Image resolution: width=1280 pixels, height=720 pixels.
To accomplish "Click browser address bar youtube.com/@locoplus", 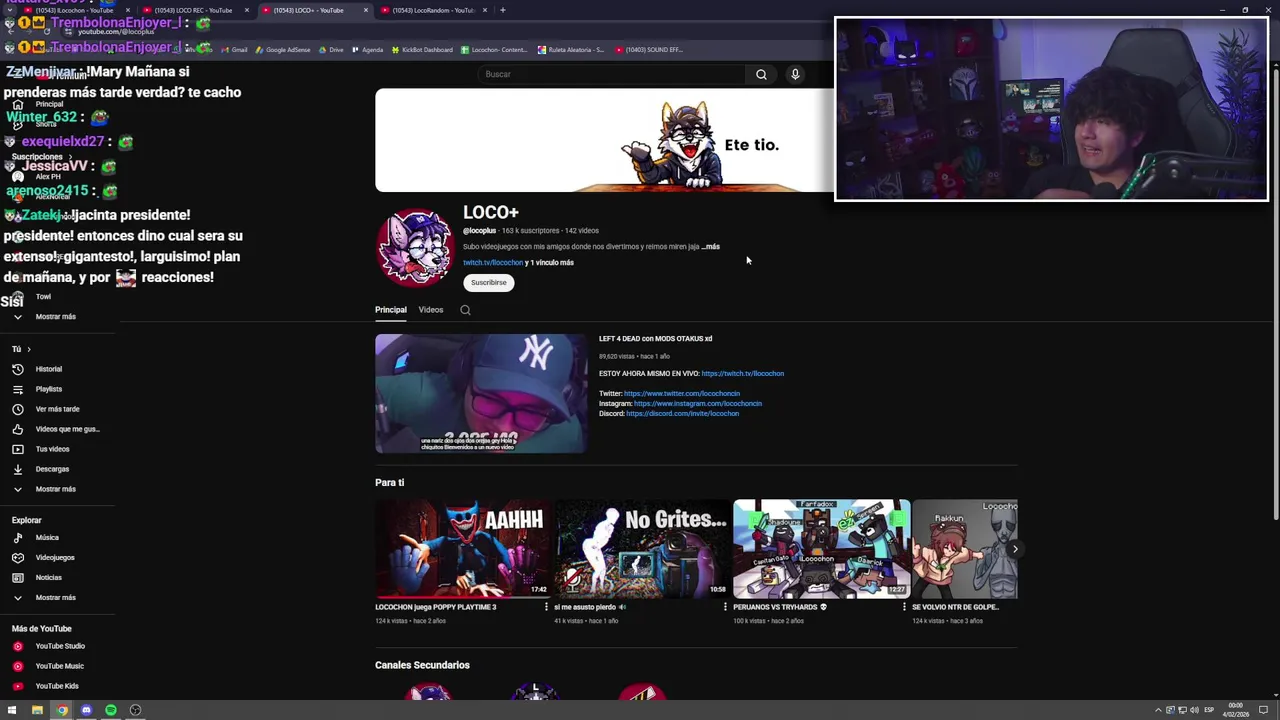I will tap(116, 32).
